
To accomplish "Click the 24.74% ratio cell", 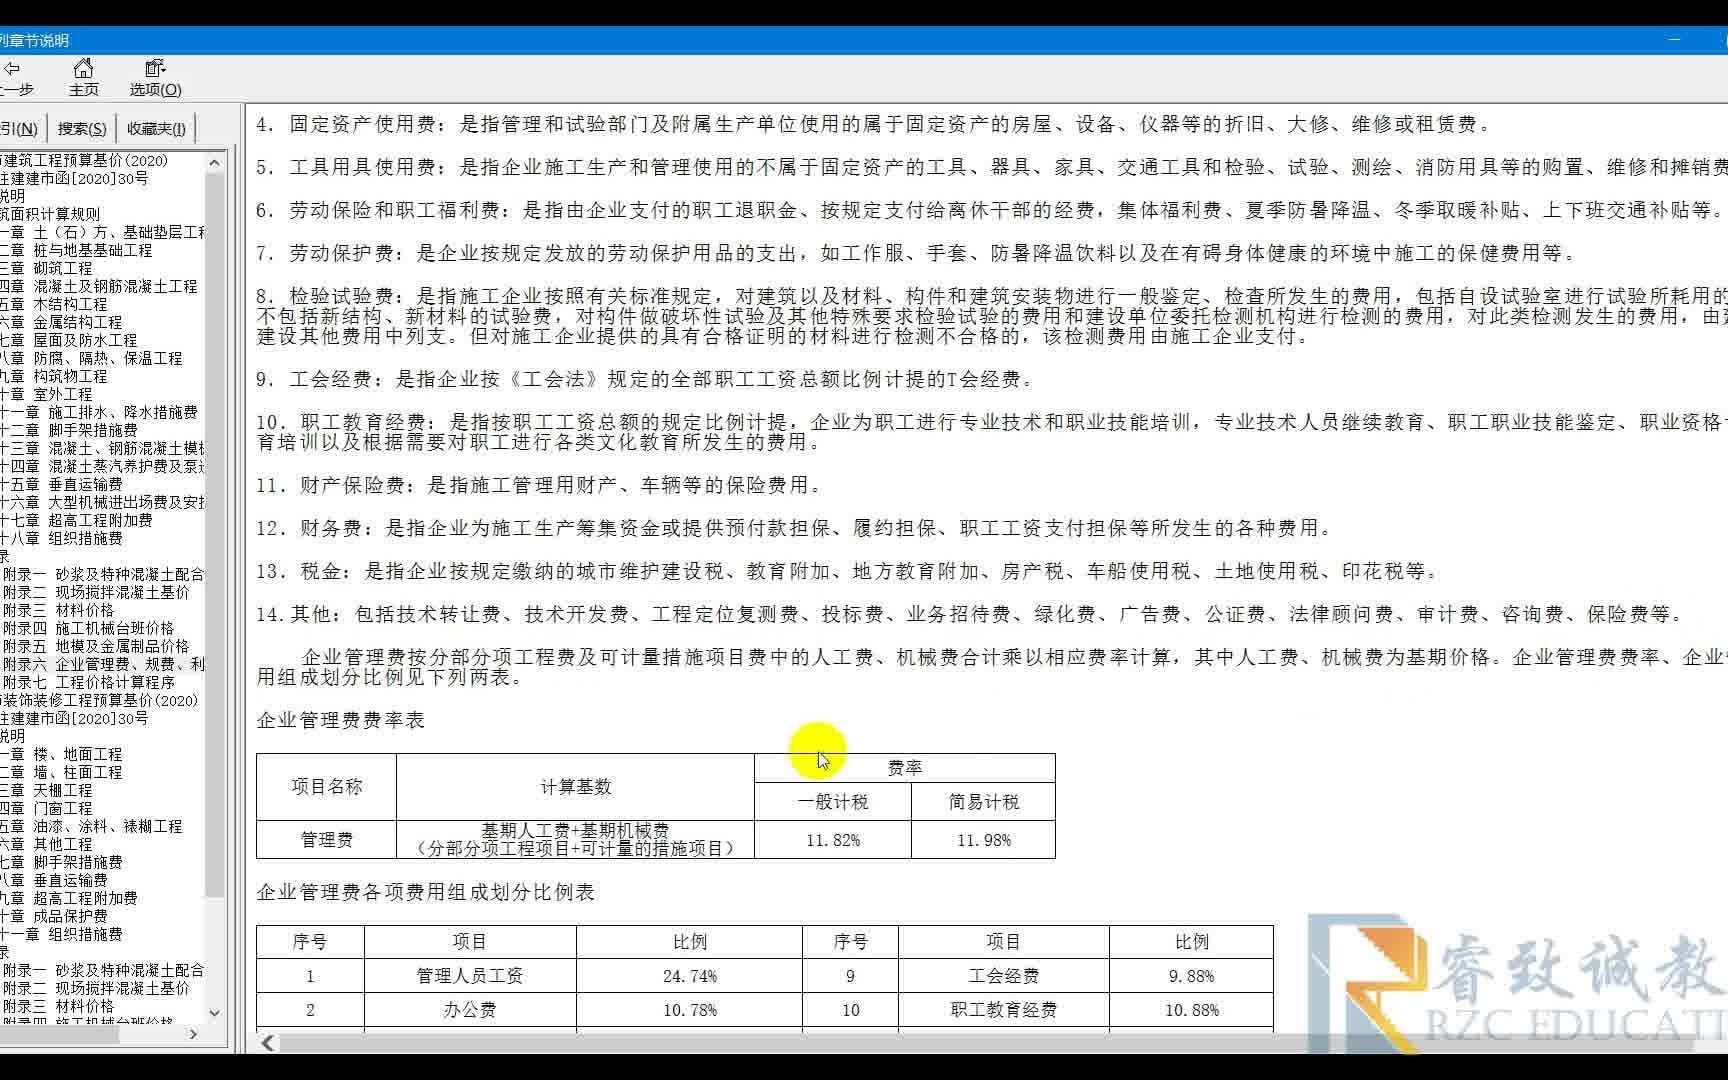I will point(690,976).
